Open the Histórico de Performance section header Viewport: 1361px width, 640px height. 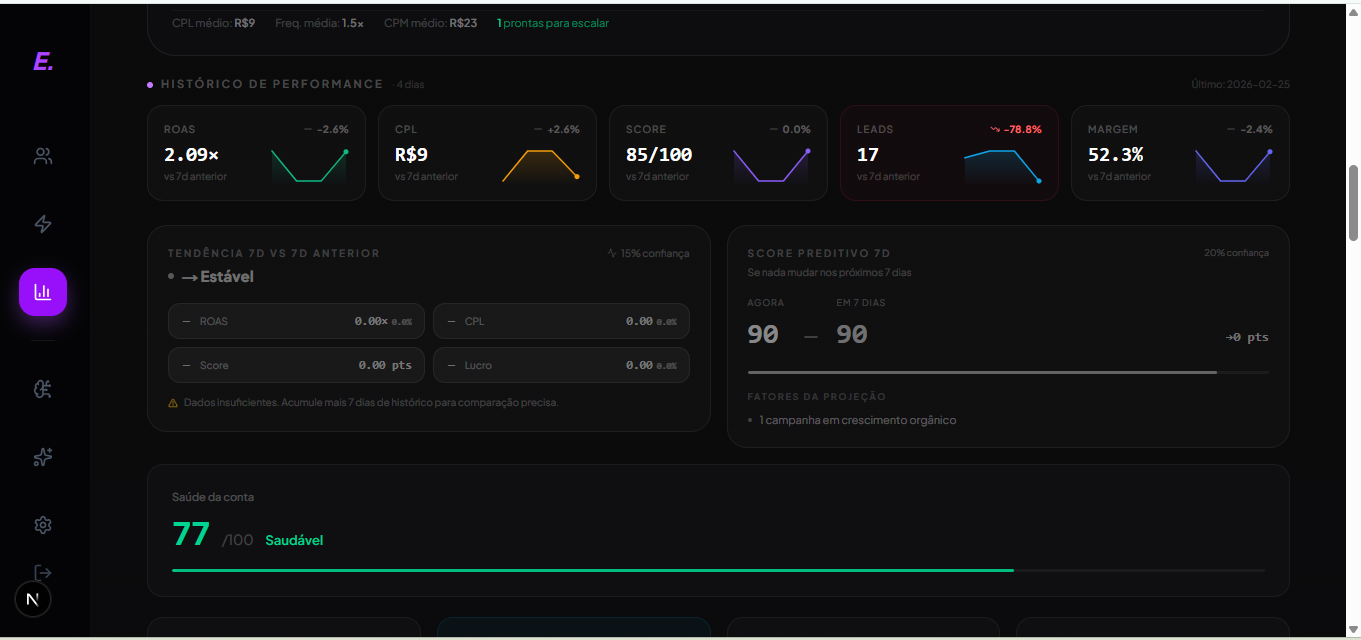[x=271, y=84]
